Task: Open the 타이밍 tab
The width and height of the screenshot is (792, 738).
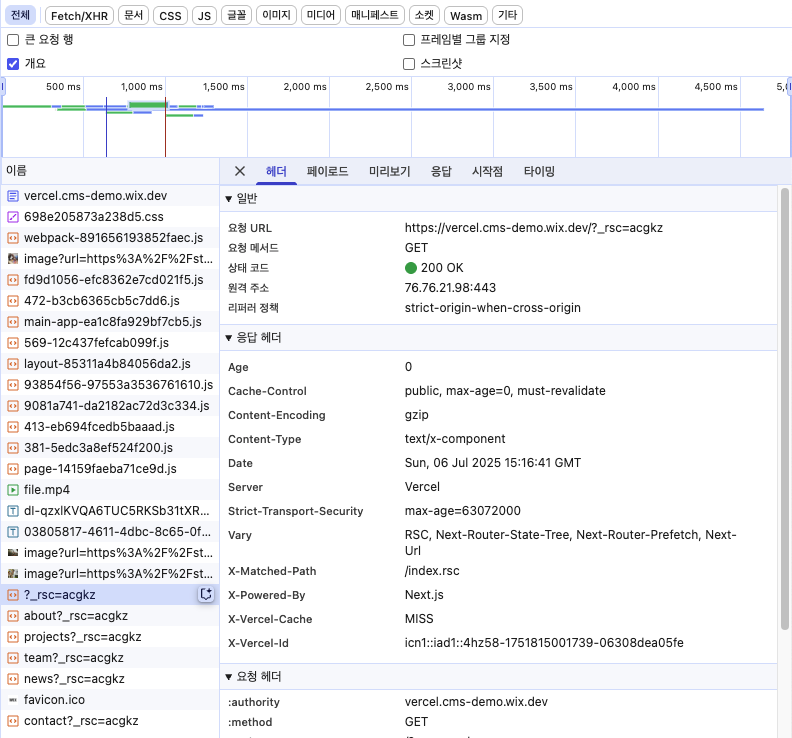Action: point(539,171)
